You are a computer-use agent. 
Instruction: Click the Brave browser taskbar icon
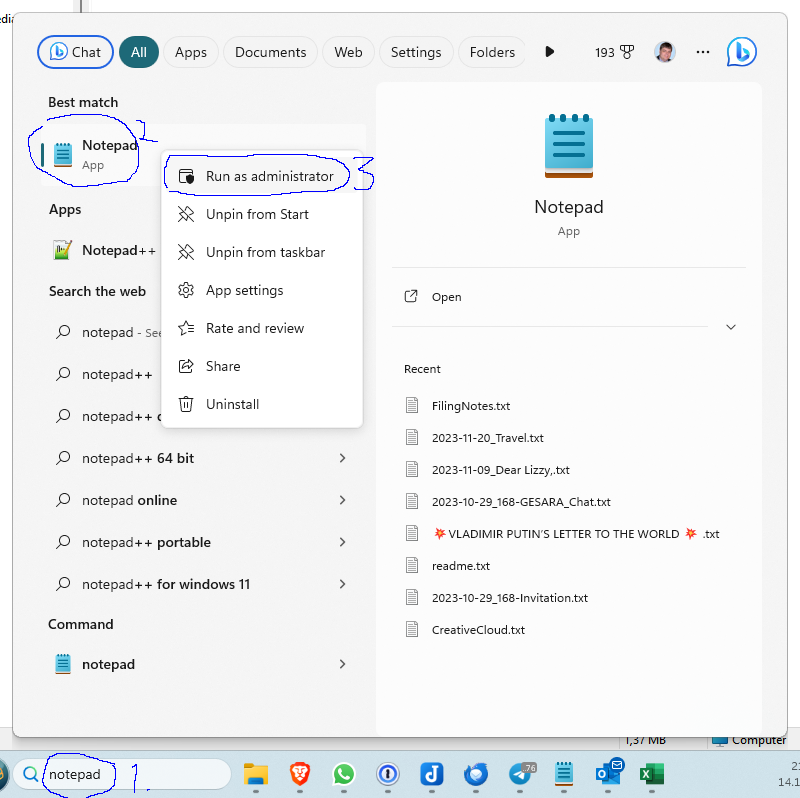click(300, 773)
